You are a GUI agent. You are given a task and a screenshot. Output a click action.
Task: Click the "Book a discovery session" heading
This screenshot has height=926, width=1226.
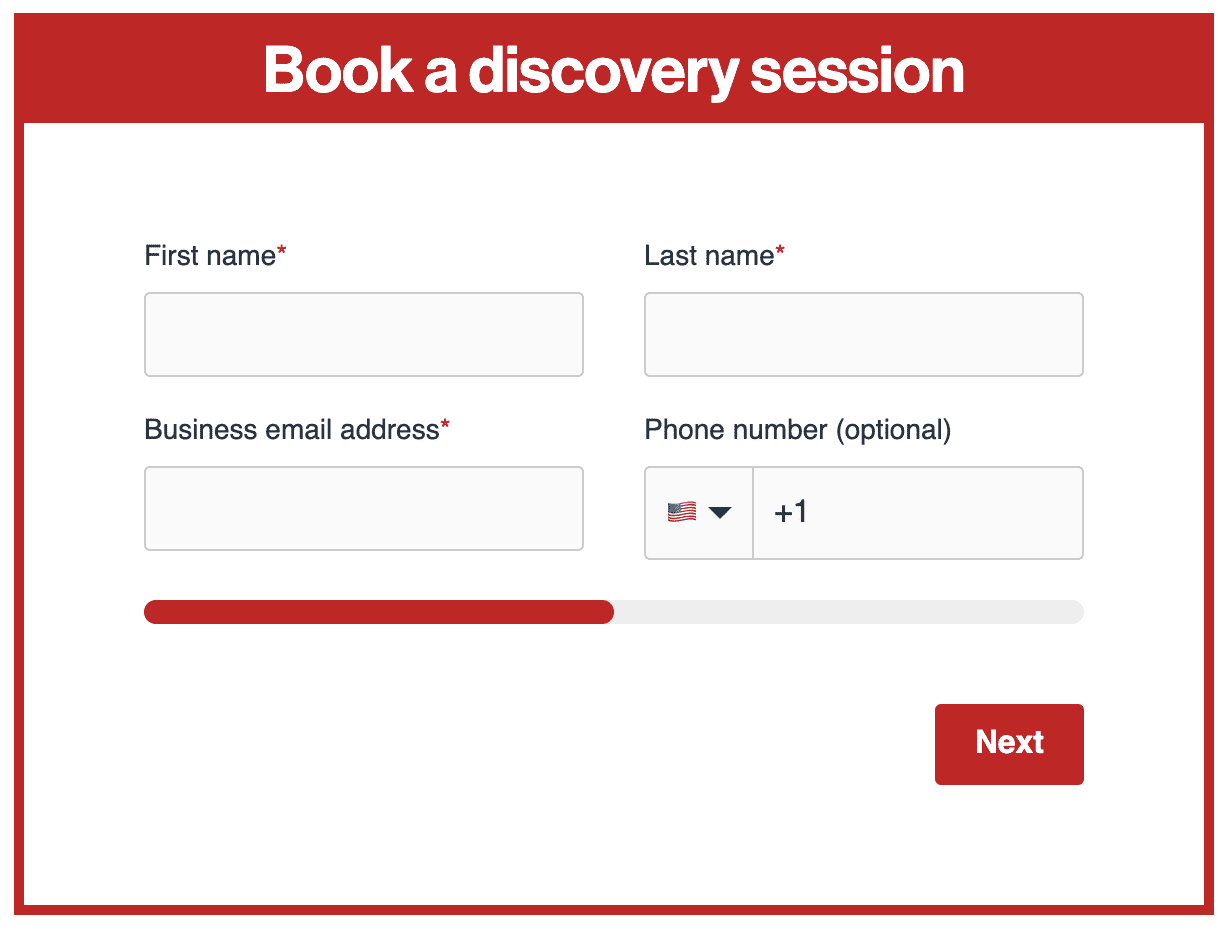coord(613,70)
